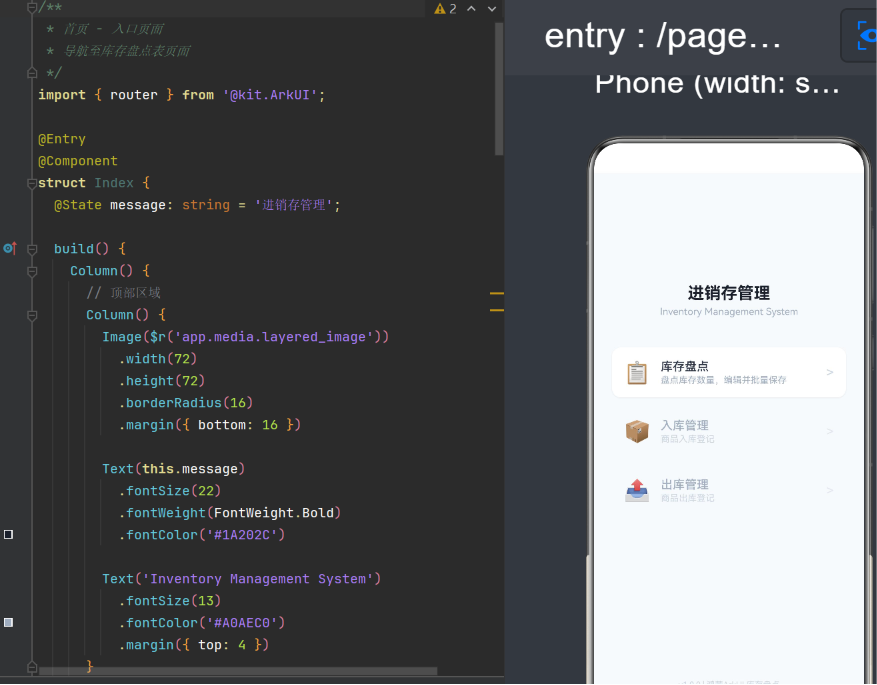Click the .borderRadius(16) line
The width and height of the screenshot is (877, 685).
click(186, 403)
